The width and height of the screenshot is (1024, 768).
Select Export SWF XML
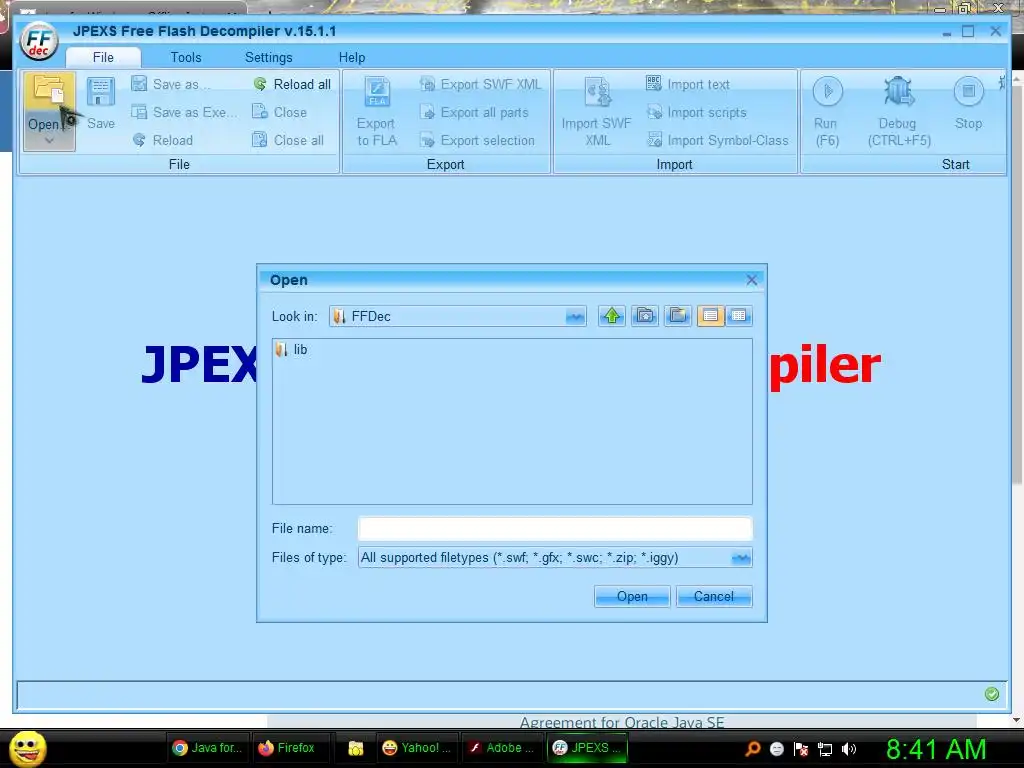481,84
